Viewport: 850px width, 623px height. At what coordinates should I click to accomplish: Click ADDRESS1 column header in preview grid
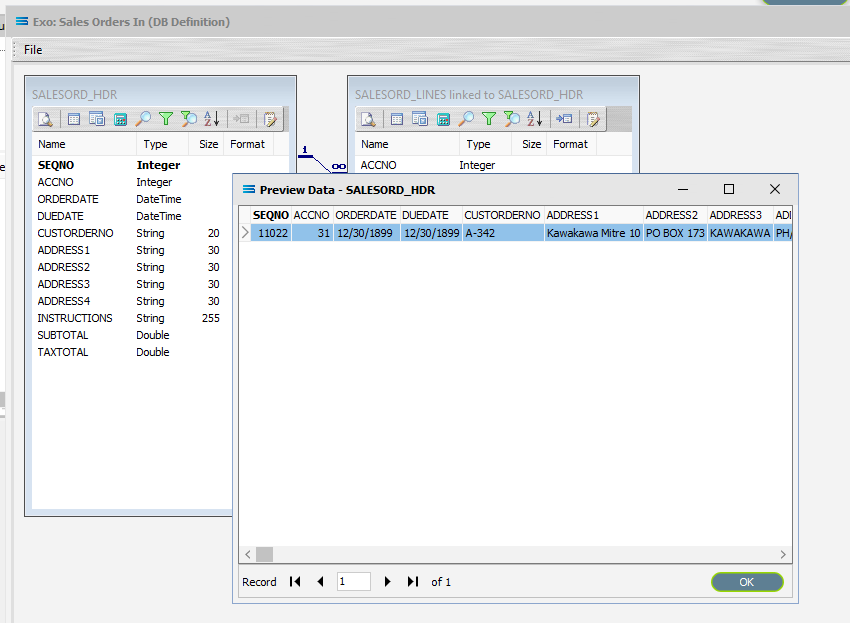594,215
